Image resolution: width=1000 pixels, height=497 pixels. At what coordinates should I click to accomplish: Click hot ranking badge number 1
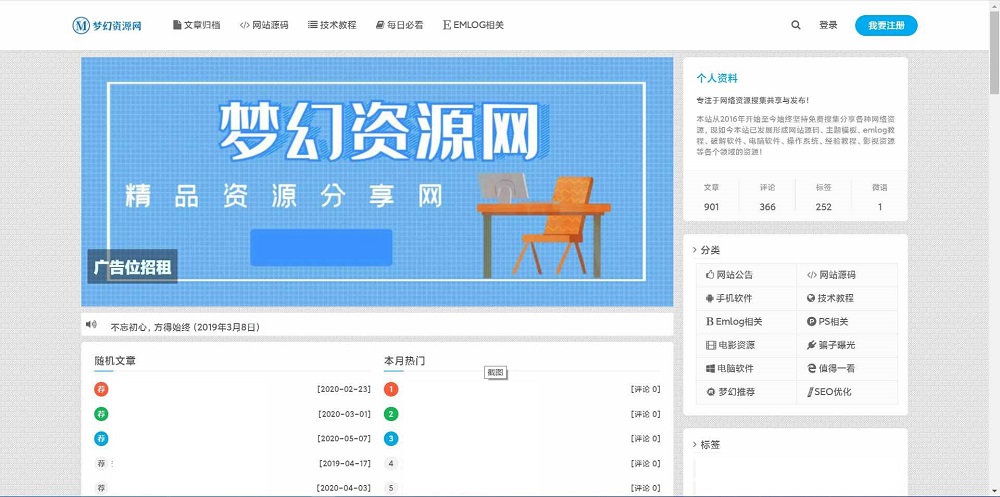(x=391, y=389)
